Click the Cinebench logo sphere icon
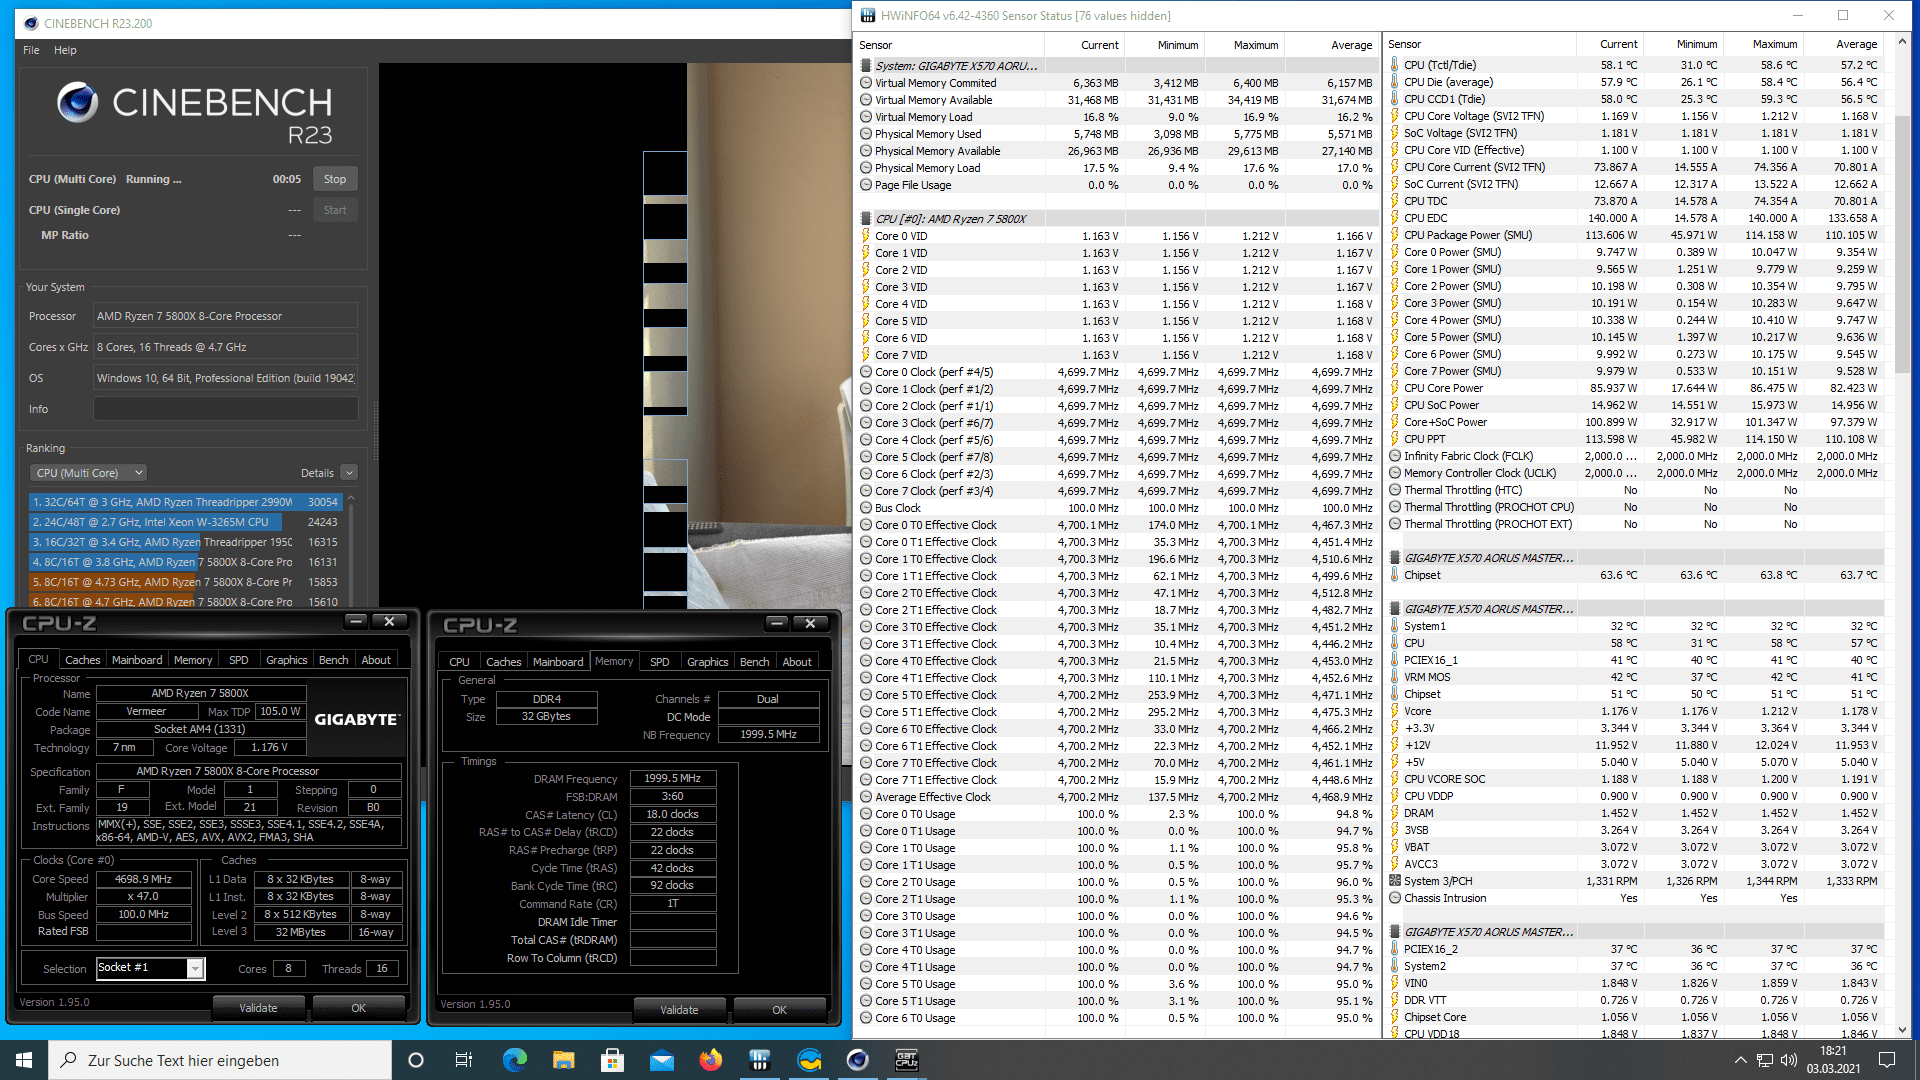Image resolution: width=1920 pixels, height=1080 pixels. coord(77,102)
